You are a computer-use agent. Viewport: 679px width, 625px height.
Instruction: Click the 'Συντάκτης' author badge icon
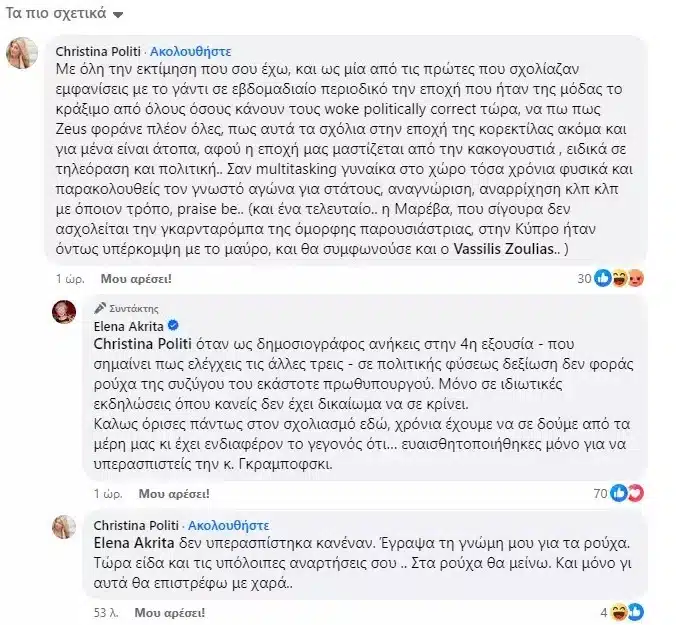(100, 308)
